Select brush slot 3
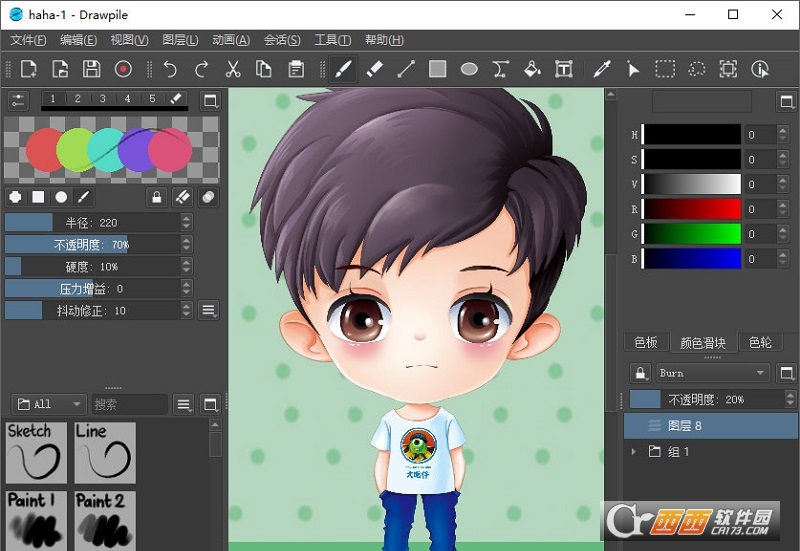800x551 pixels. click(103, 98)
